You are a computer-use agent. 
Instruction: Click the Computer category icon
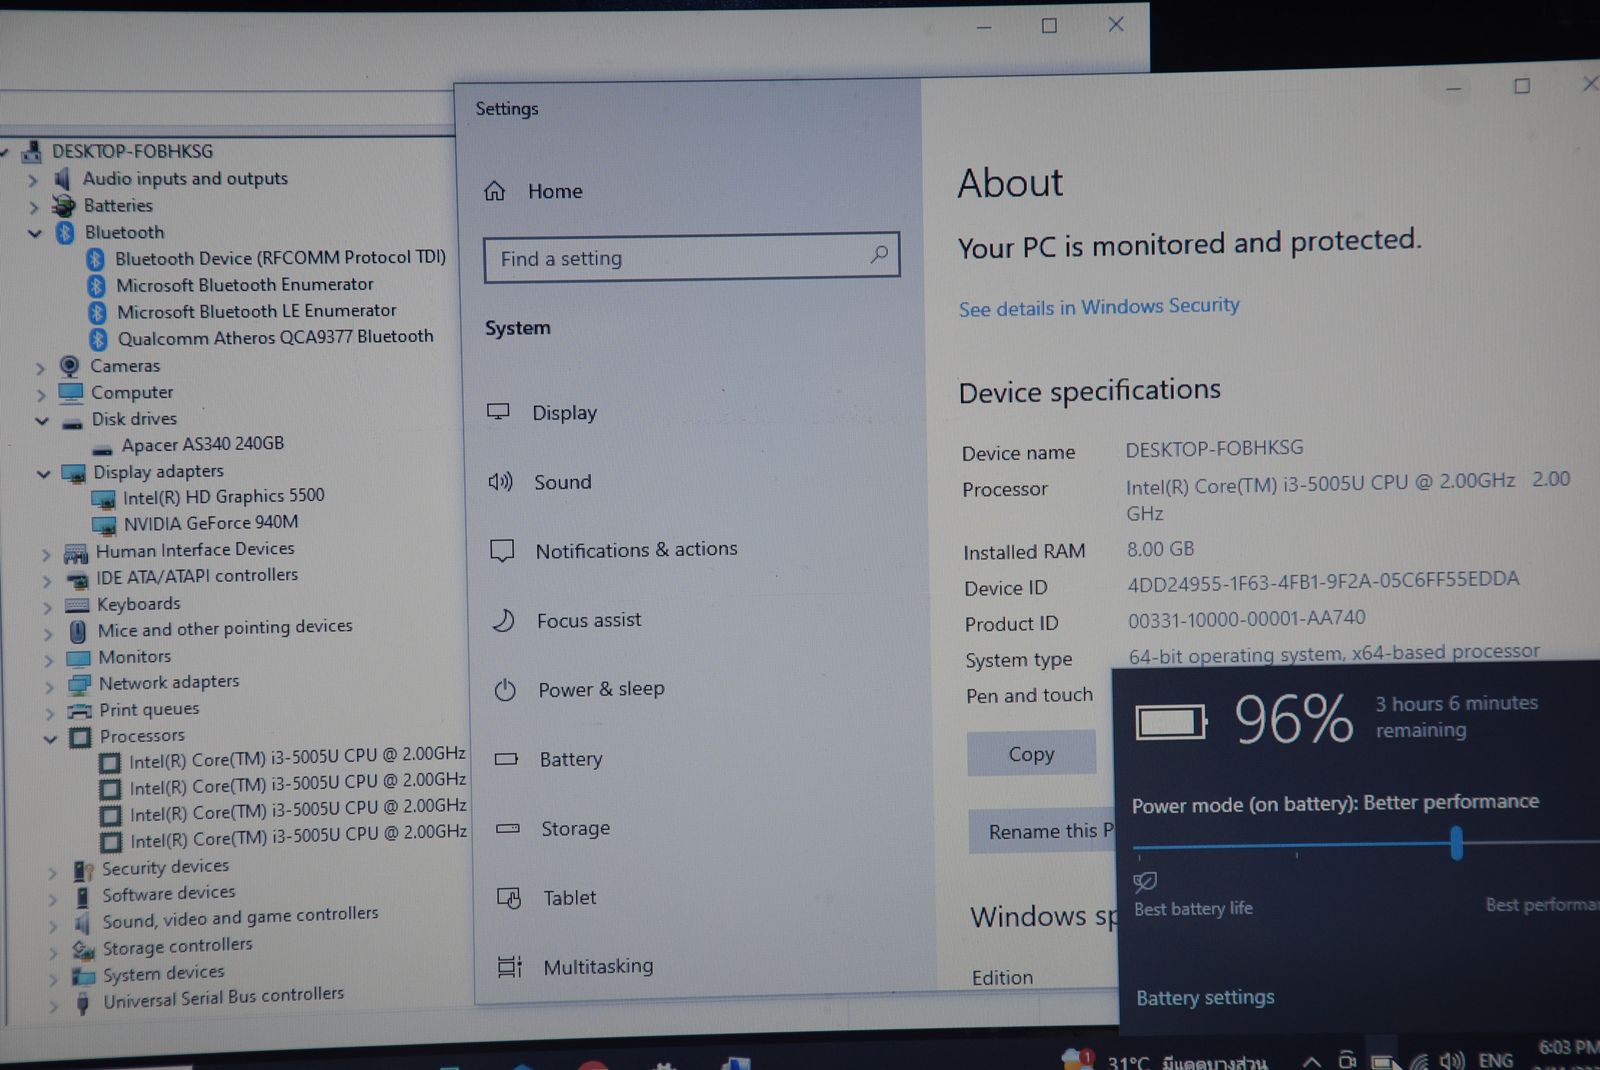pos(70,393)
